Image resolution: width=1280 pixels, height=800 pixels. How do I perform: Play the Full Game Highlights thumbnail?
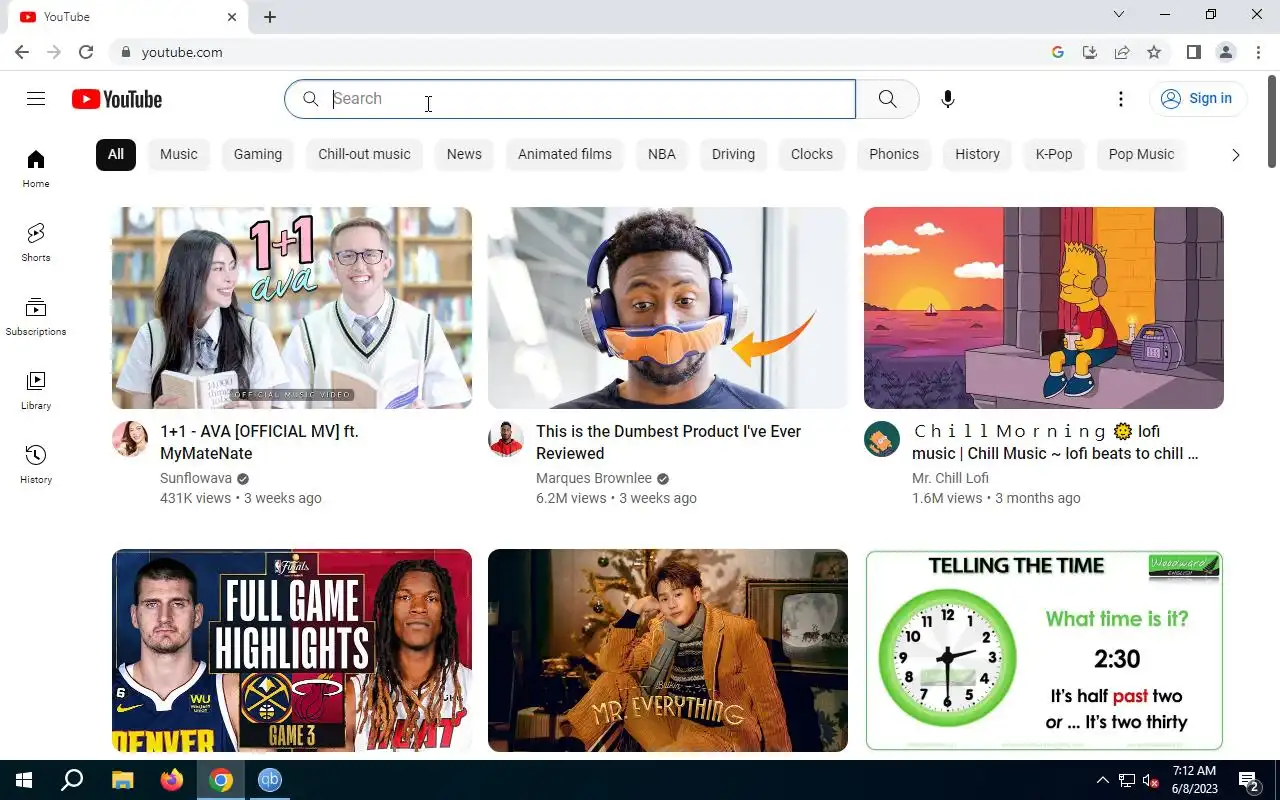(292, 650)
